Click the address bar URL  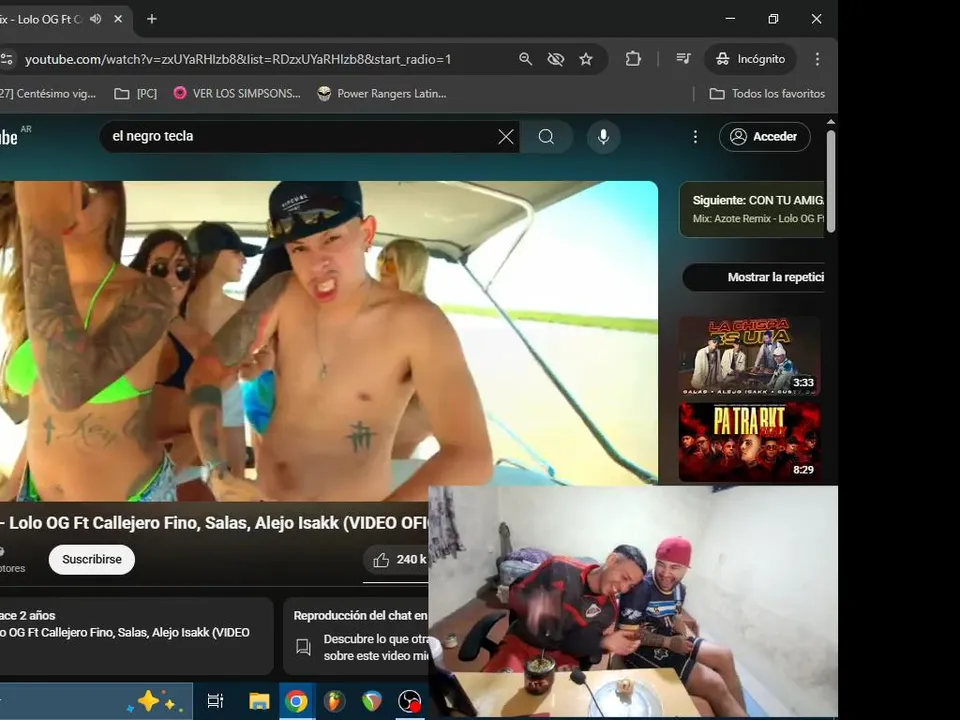pyautogui.click(x=238, y=59)
